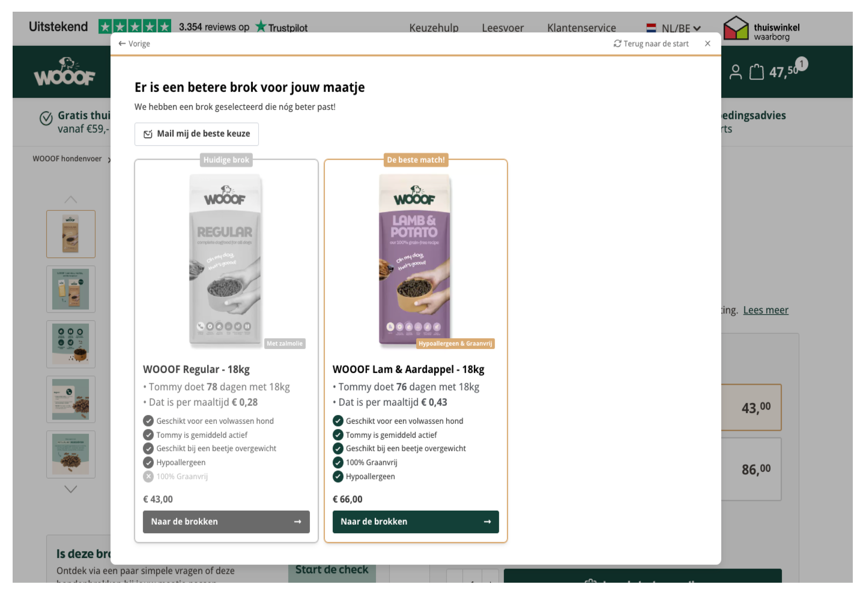Click the € 43,00 price in dialog
Image resolution: width=864 pixels, height=593 pixels.
point(158,499)
